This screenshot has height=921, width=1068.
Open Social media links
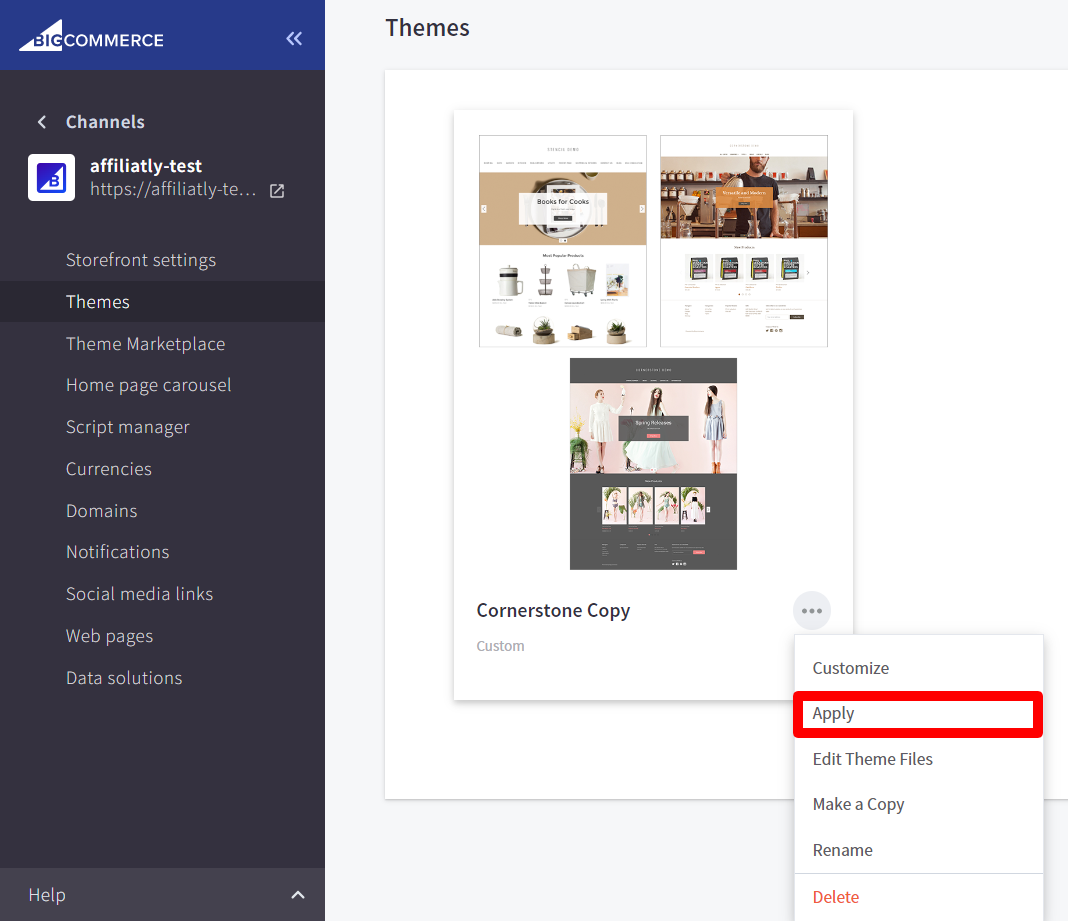pyautogui.click(x=140, y=594)
